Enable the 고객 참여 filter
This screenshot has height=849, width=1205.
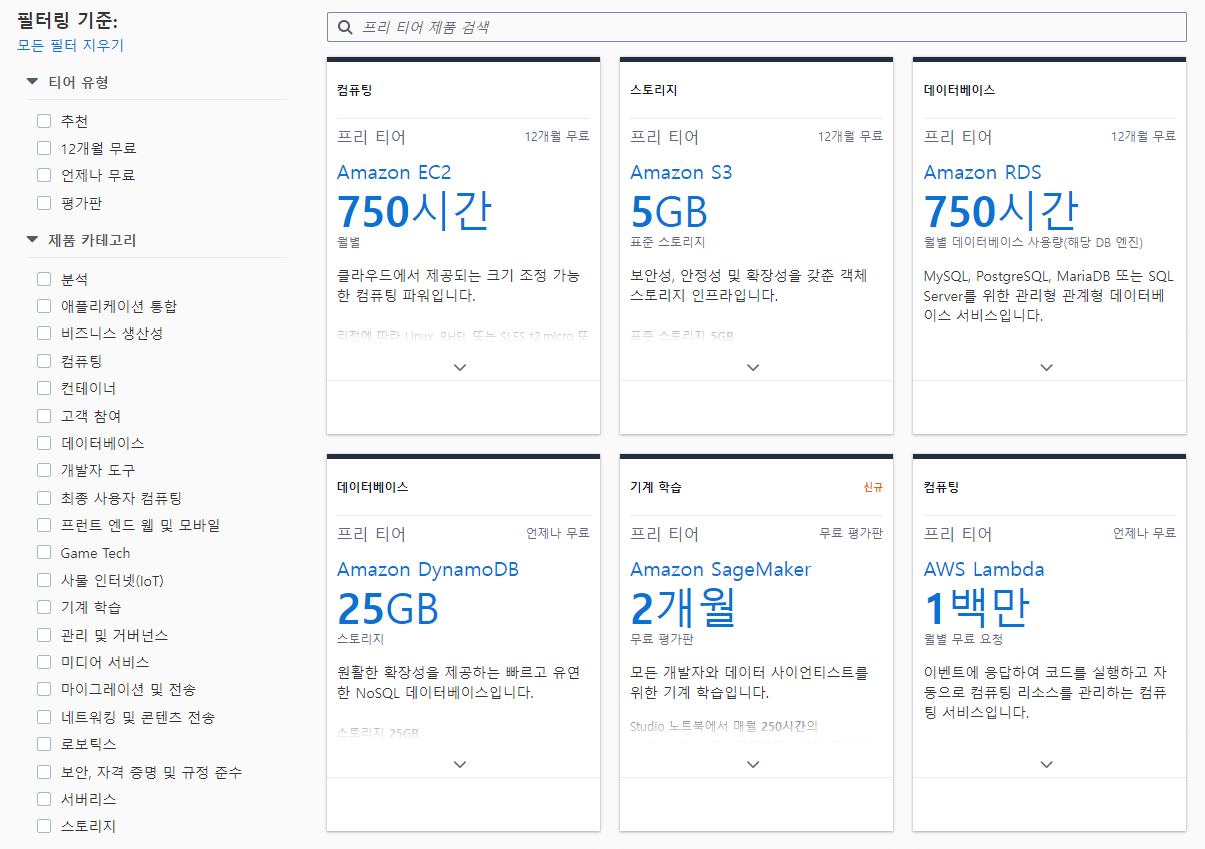(x=44, y=416)
